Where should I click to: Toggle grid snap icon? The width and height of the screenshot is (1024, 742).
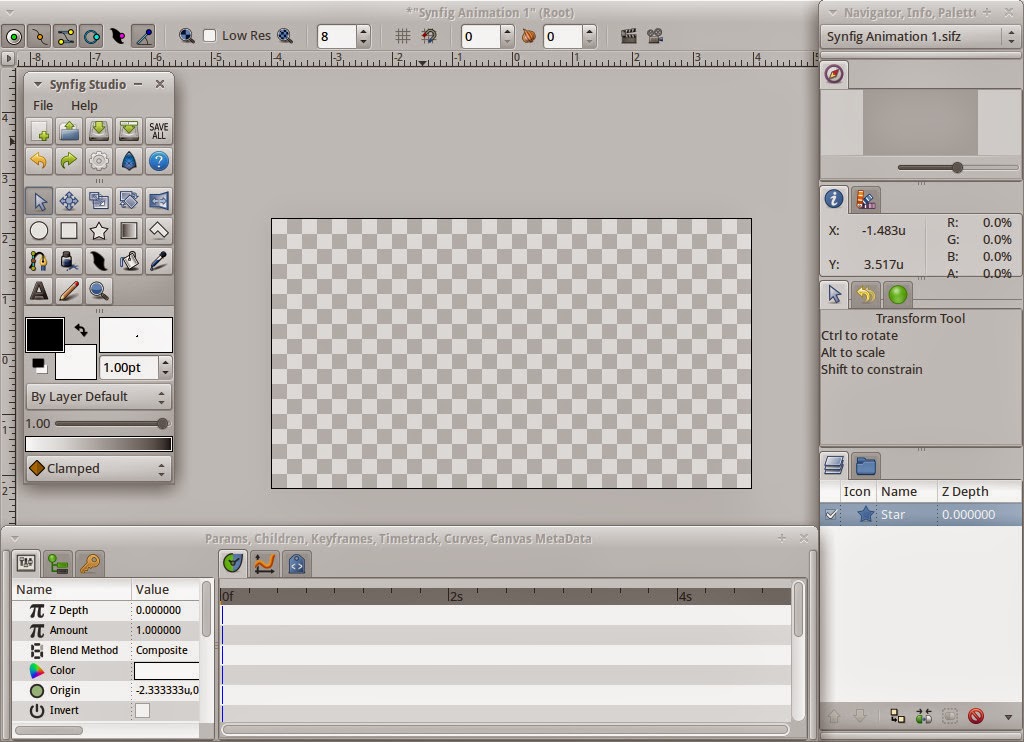(429, 36)
